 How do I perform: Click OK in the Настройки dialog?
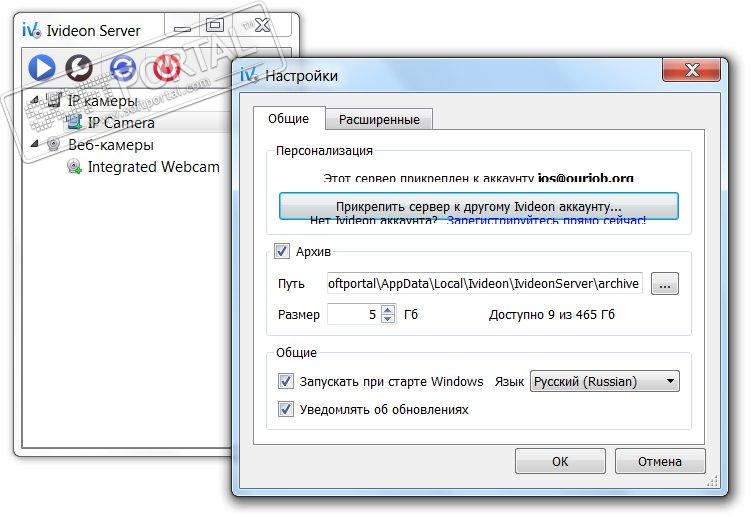(x=560, y=461)
